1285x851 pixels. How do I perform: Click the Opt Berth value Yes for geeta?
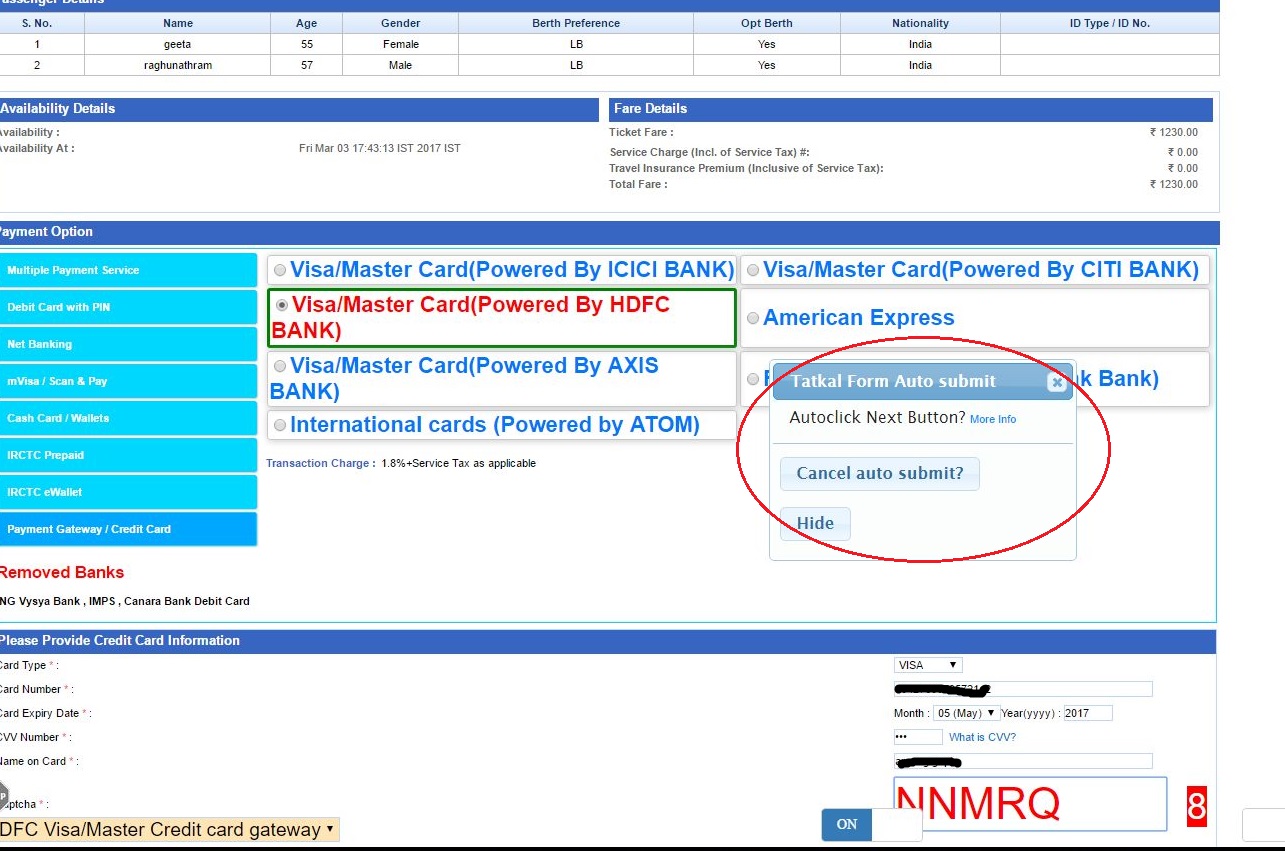click(767, 44)
